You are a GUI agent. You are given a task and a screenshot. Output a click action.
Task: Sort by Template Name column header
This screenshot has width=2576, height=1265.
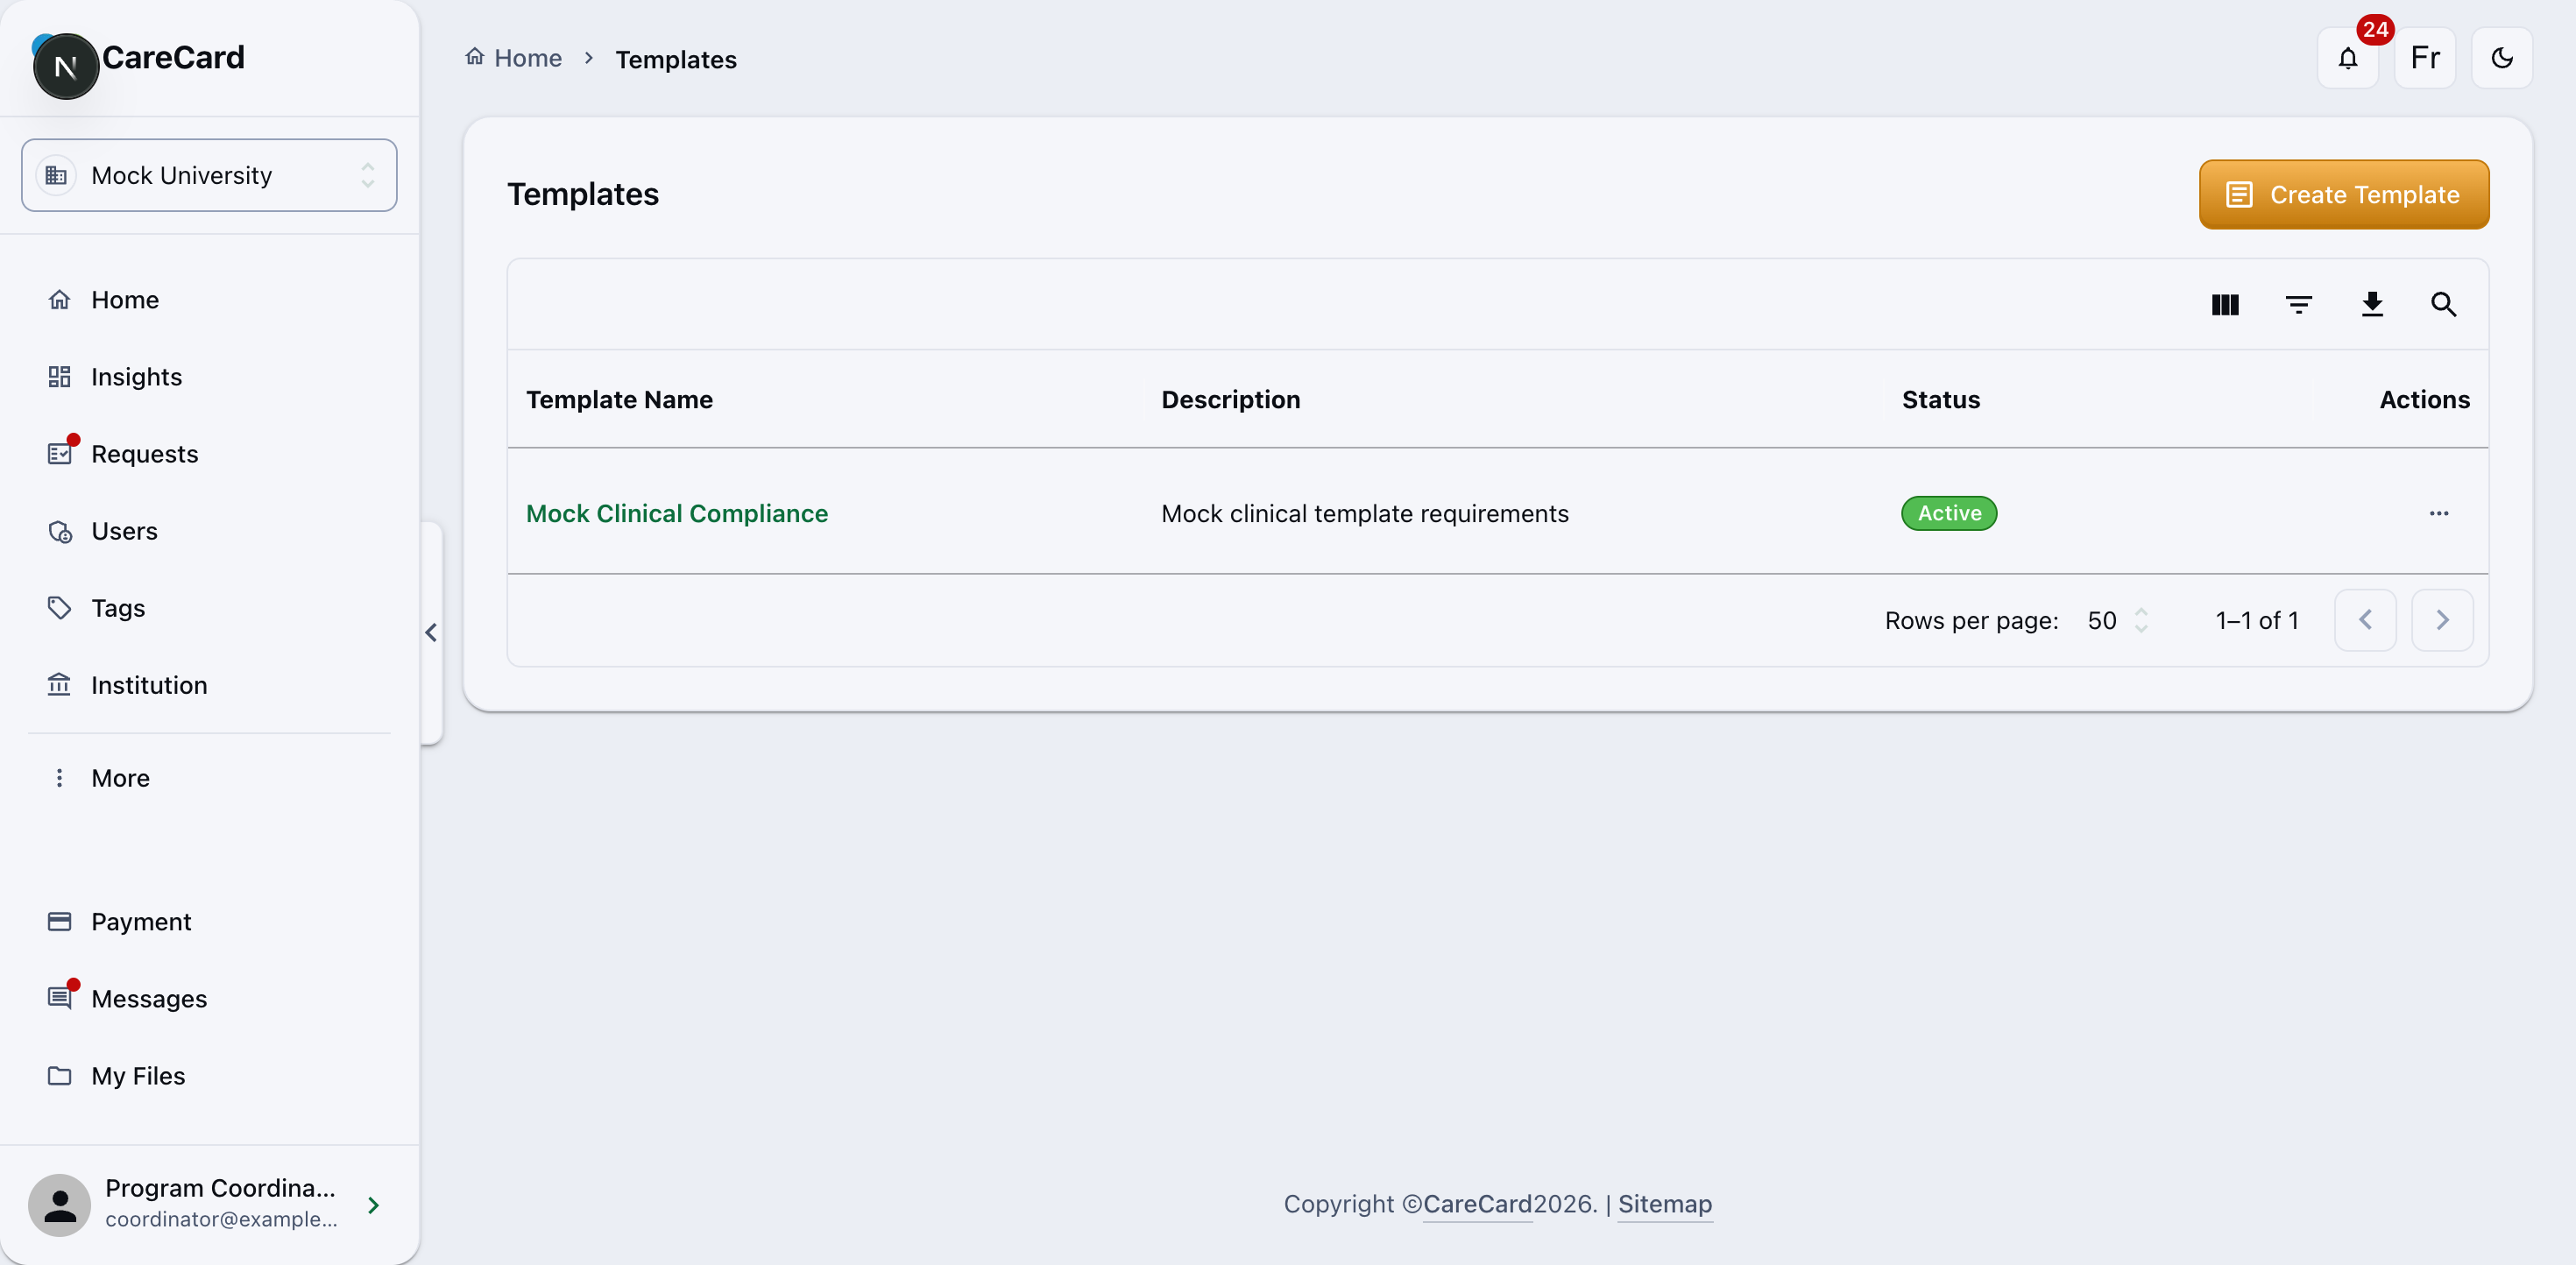(x=619, y=399)
